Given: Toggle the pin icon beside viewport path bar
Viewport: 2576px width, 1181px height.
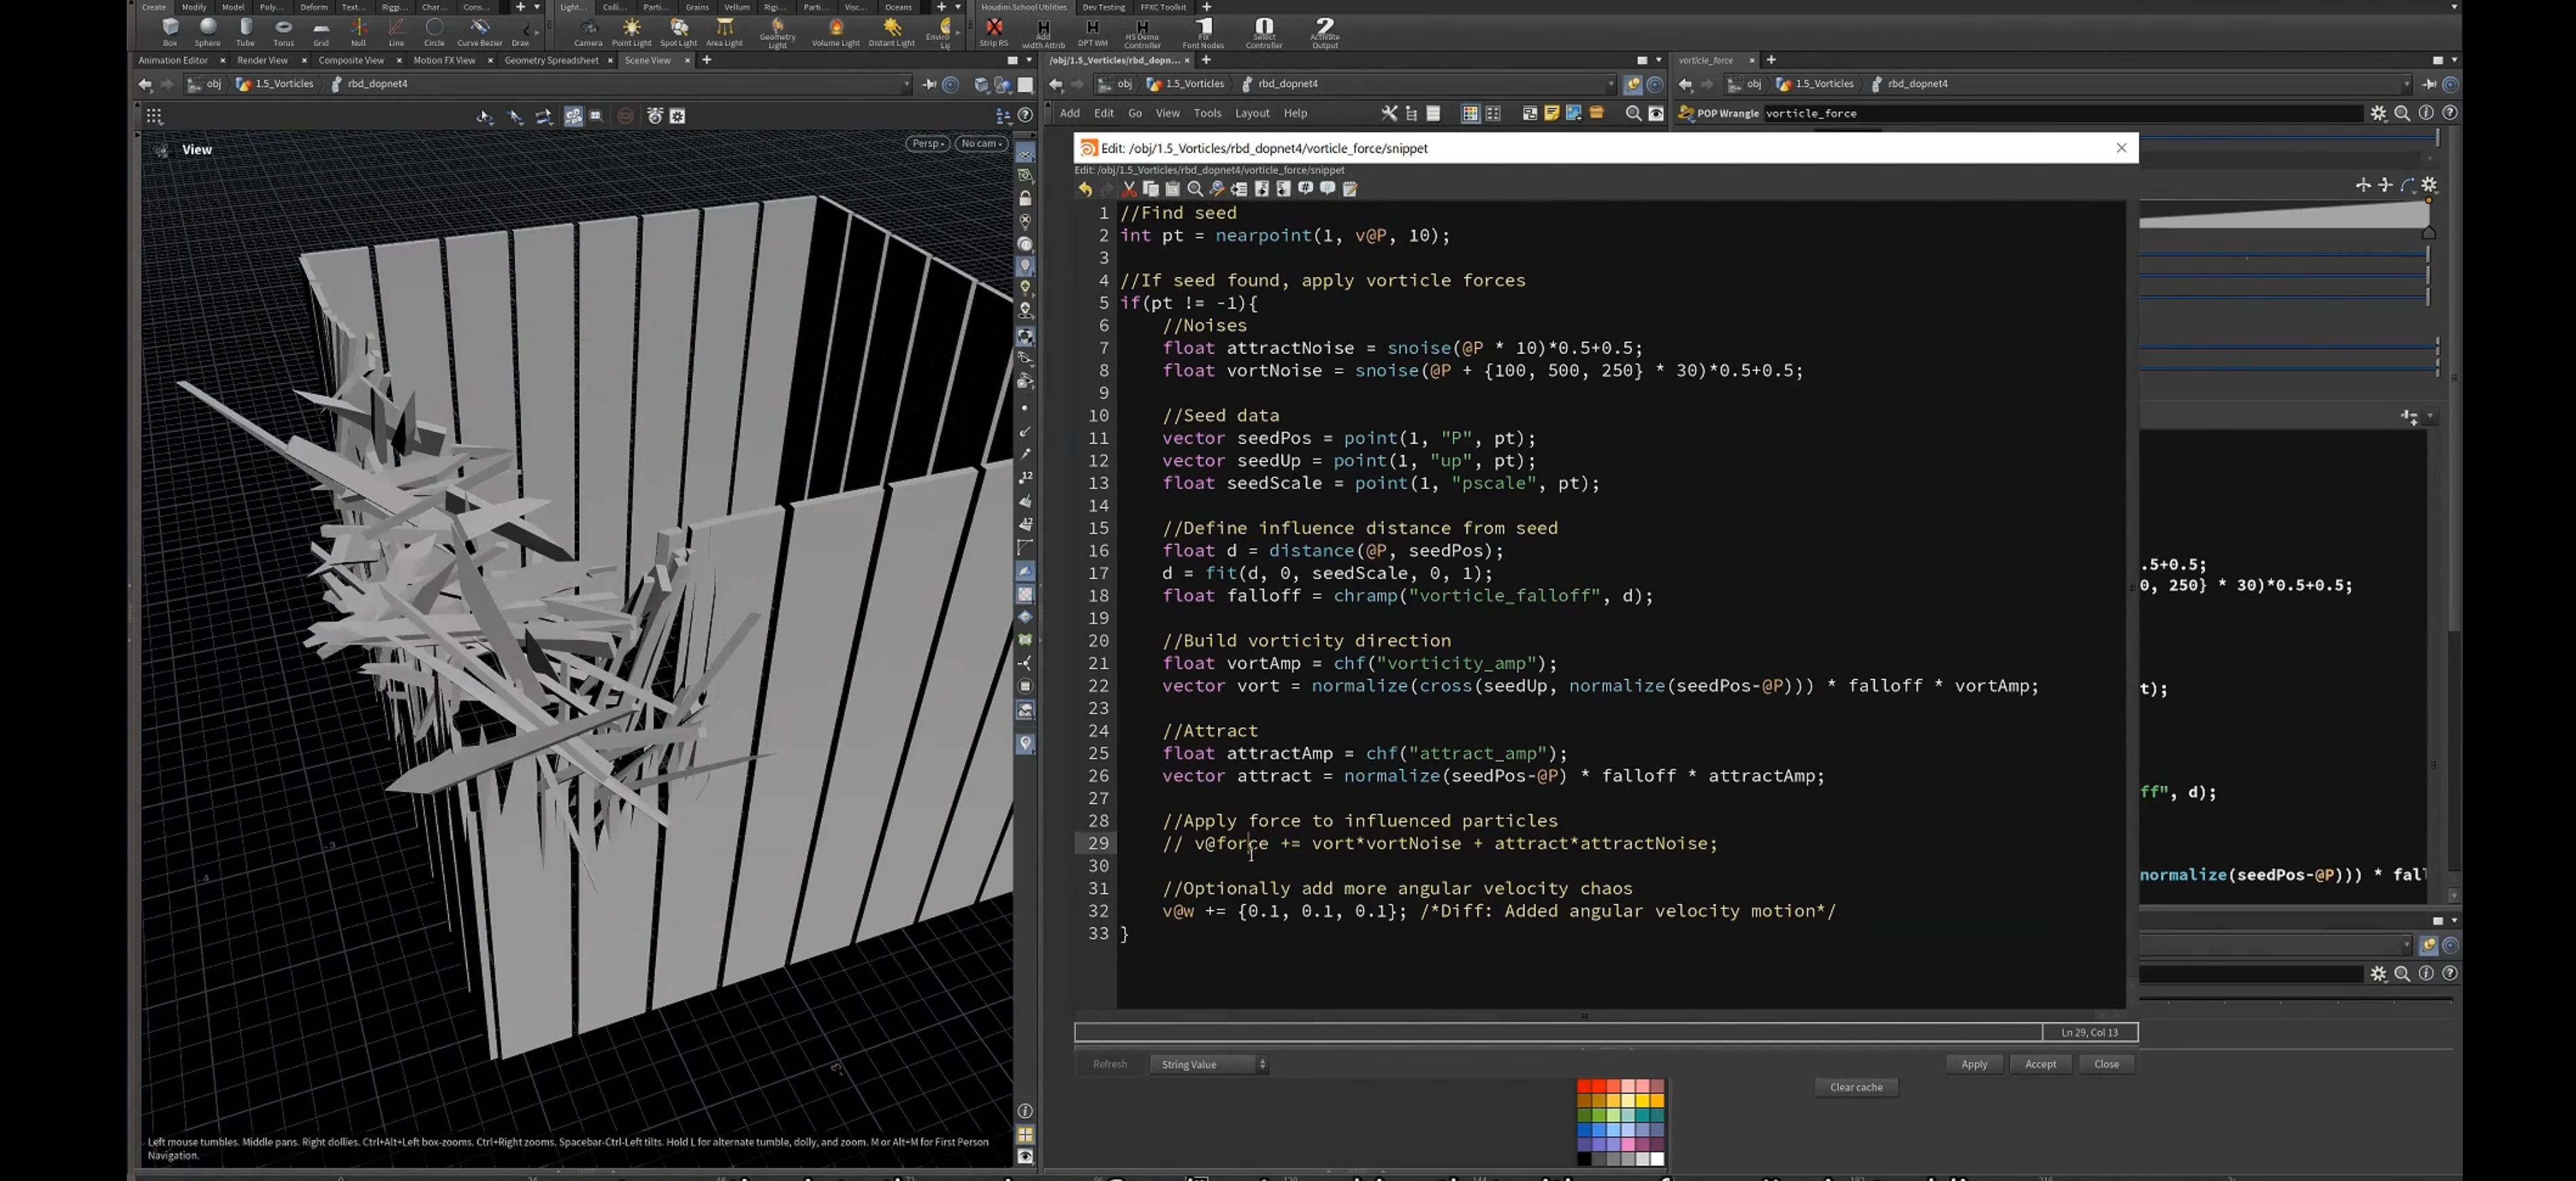Looking at the screenshot, I should pos(929,84).
